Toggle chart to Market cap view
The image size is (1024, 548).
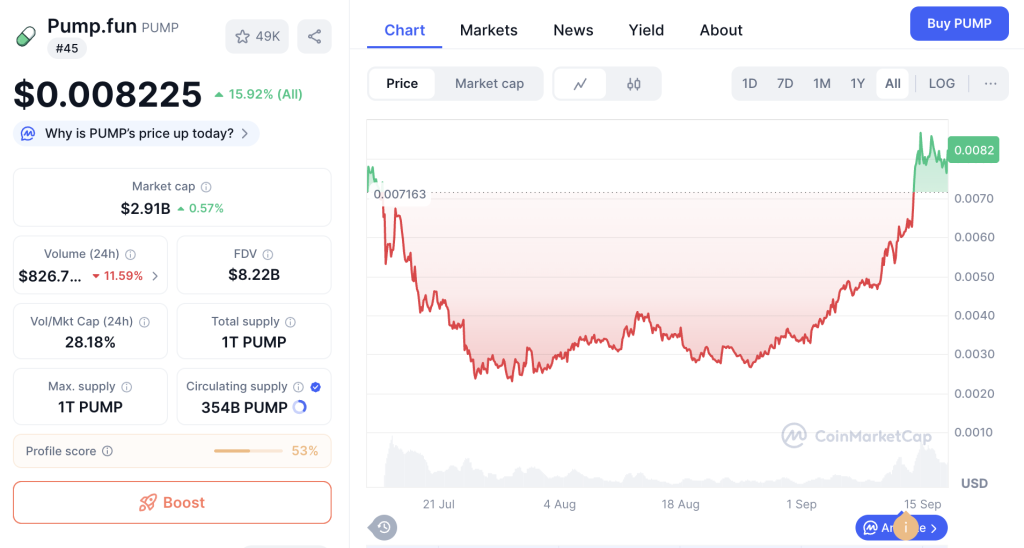click(x=489, y=84)
